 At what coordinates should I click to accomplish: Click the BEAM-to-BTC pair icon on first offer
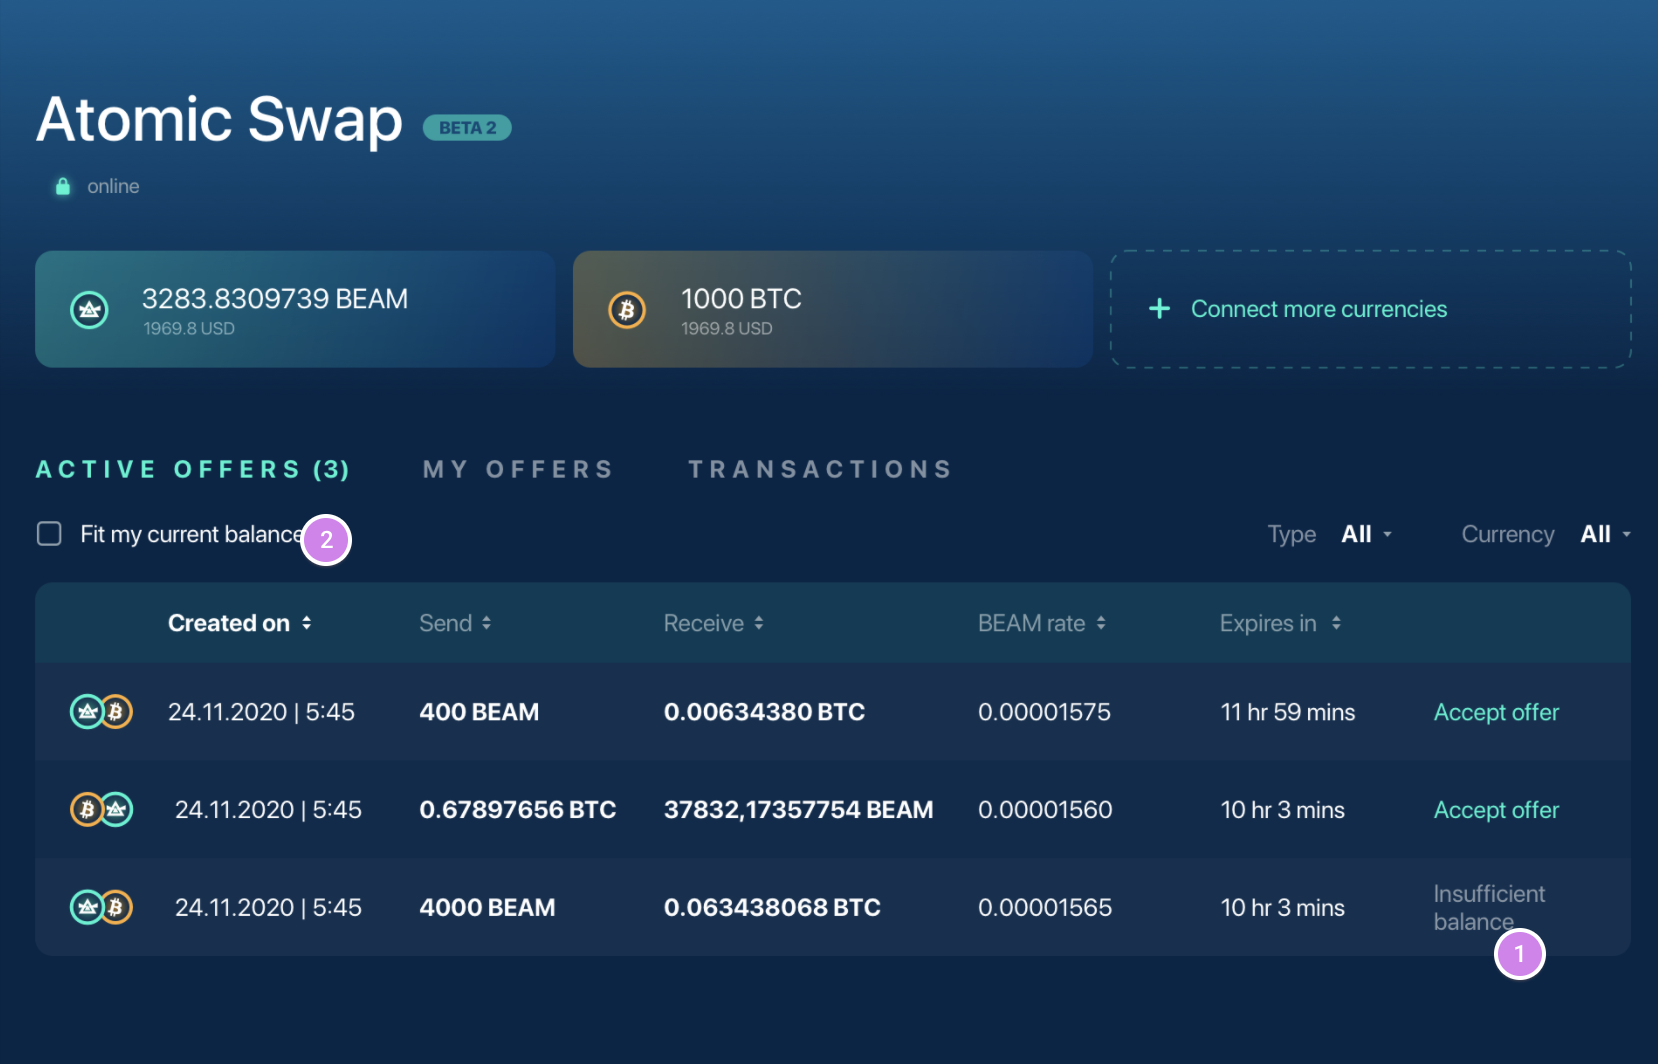click(x=101, y=711)
